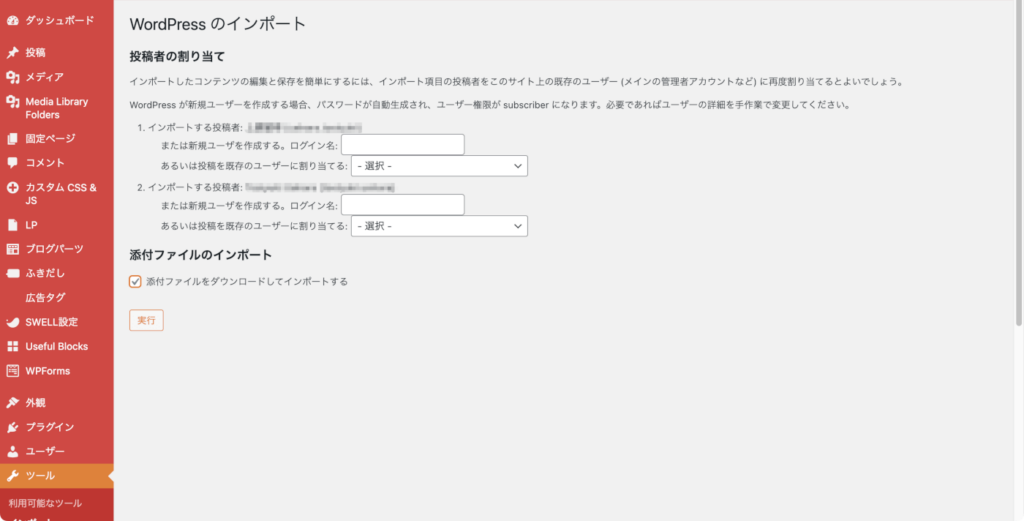Click the comment bubble icon

pyautogui.click(x=12, y=163)
